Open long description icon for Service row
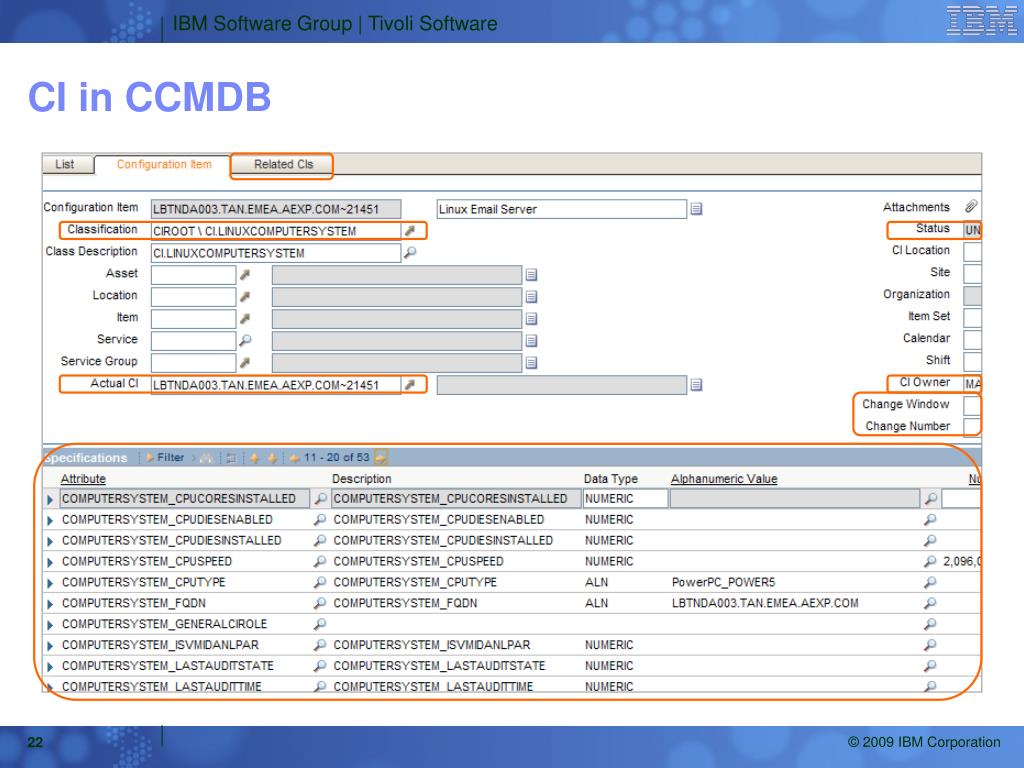 point(532,340)
